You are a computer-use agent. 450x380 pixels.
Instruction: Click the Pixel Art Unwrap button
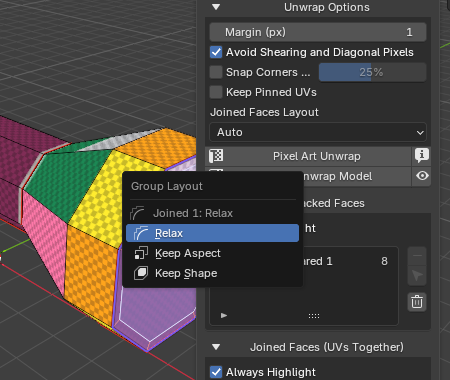[x=308, y=156]
